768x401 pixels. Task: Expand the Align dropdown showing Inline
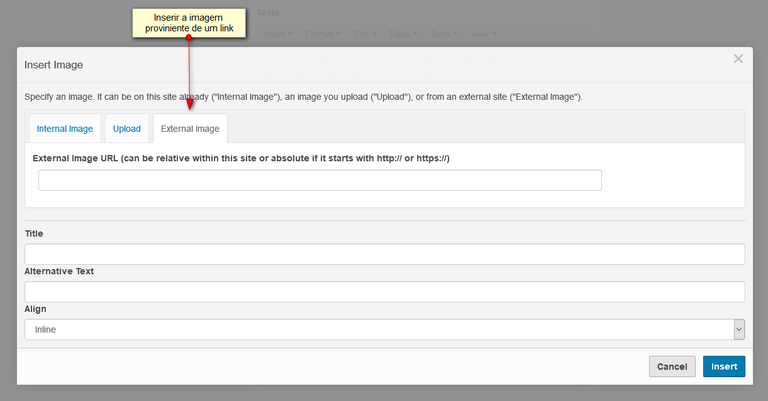tap(385, 329)
